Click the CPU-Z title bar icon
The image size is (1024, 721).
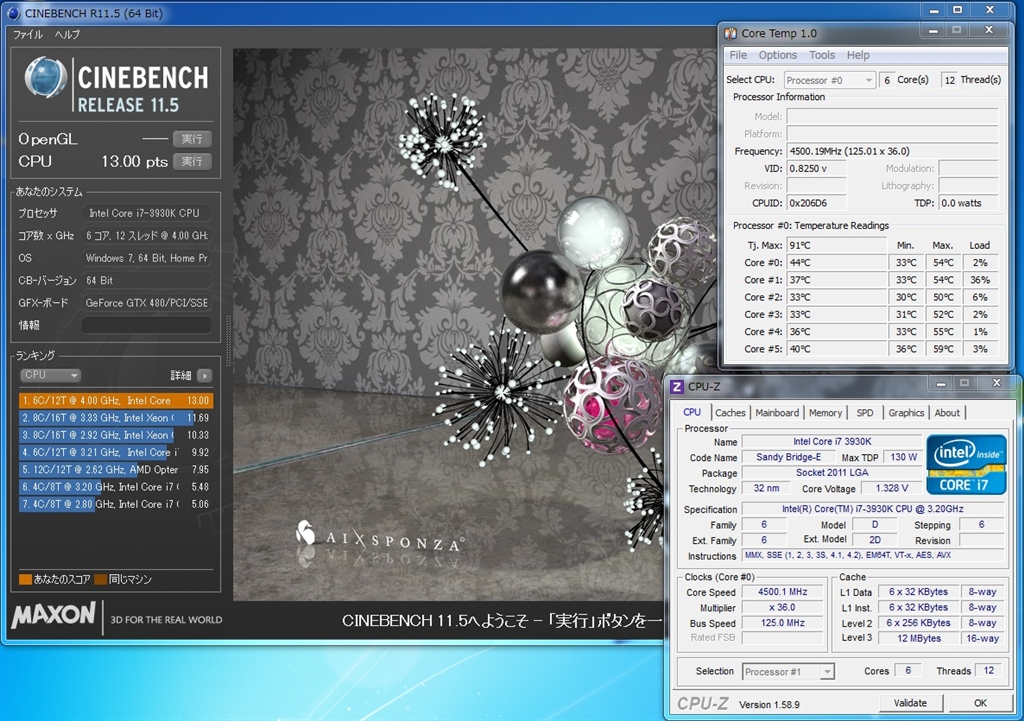point(677,387)
